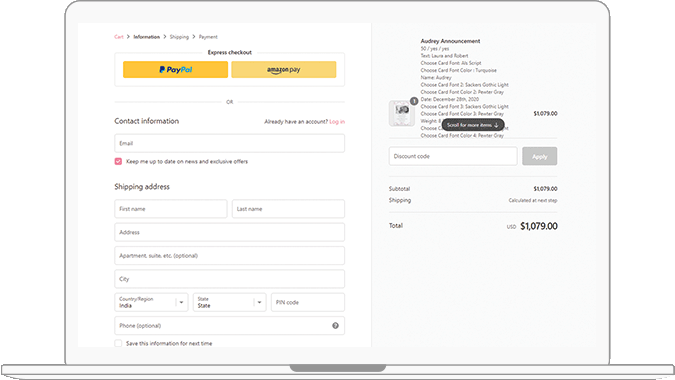
Task: Select the Payment breadcrumb step
Action: click(x=208, y=37)
